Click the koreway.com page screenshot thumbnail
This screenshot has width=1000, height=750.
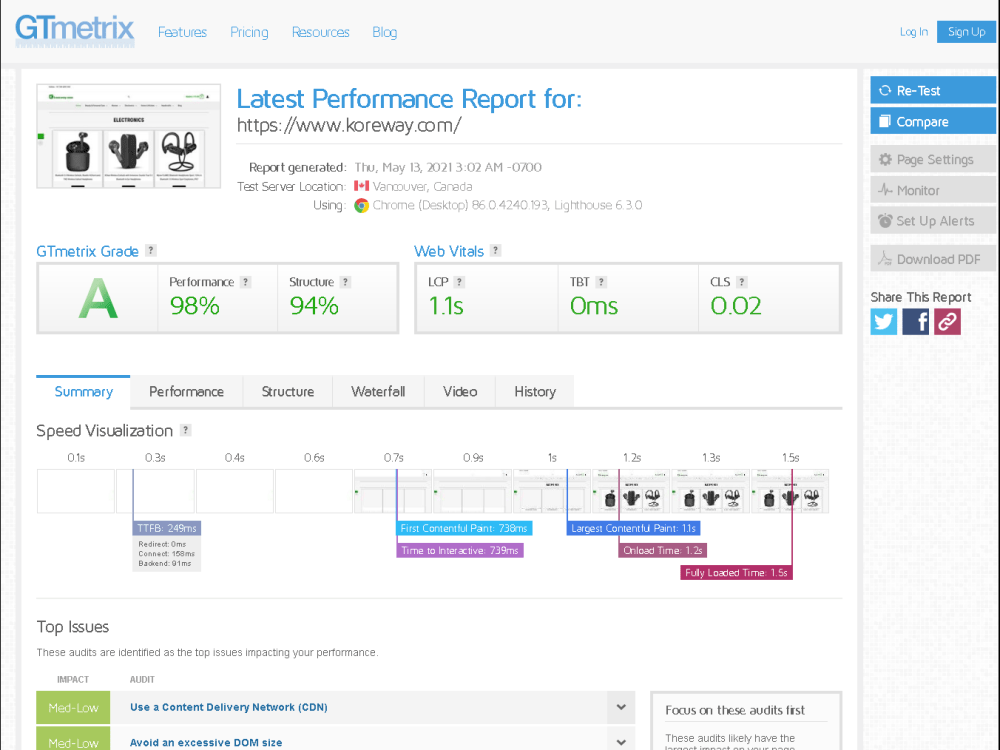pos(129,136)
